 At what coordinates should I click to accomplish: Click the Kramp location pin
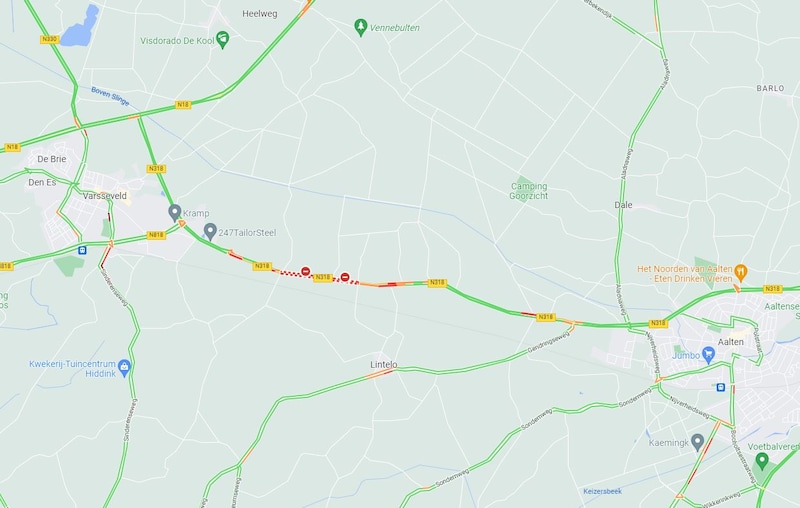[x=174, y=212]
